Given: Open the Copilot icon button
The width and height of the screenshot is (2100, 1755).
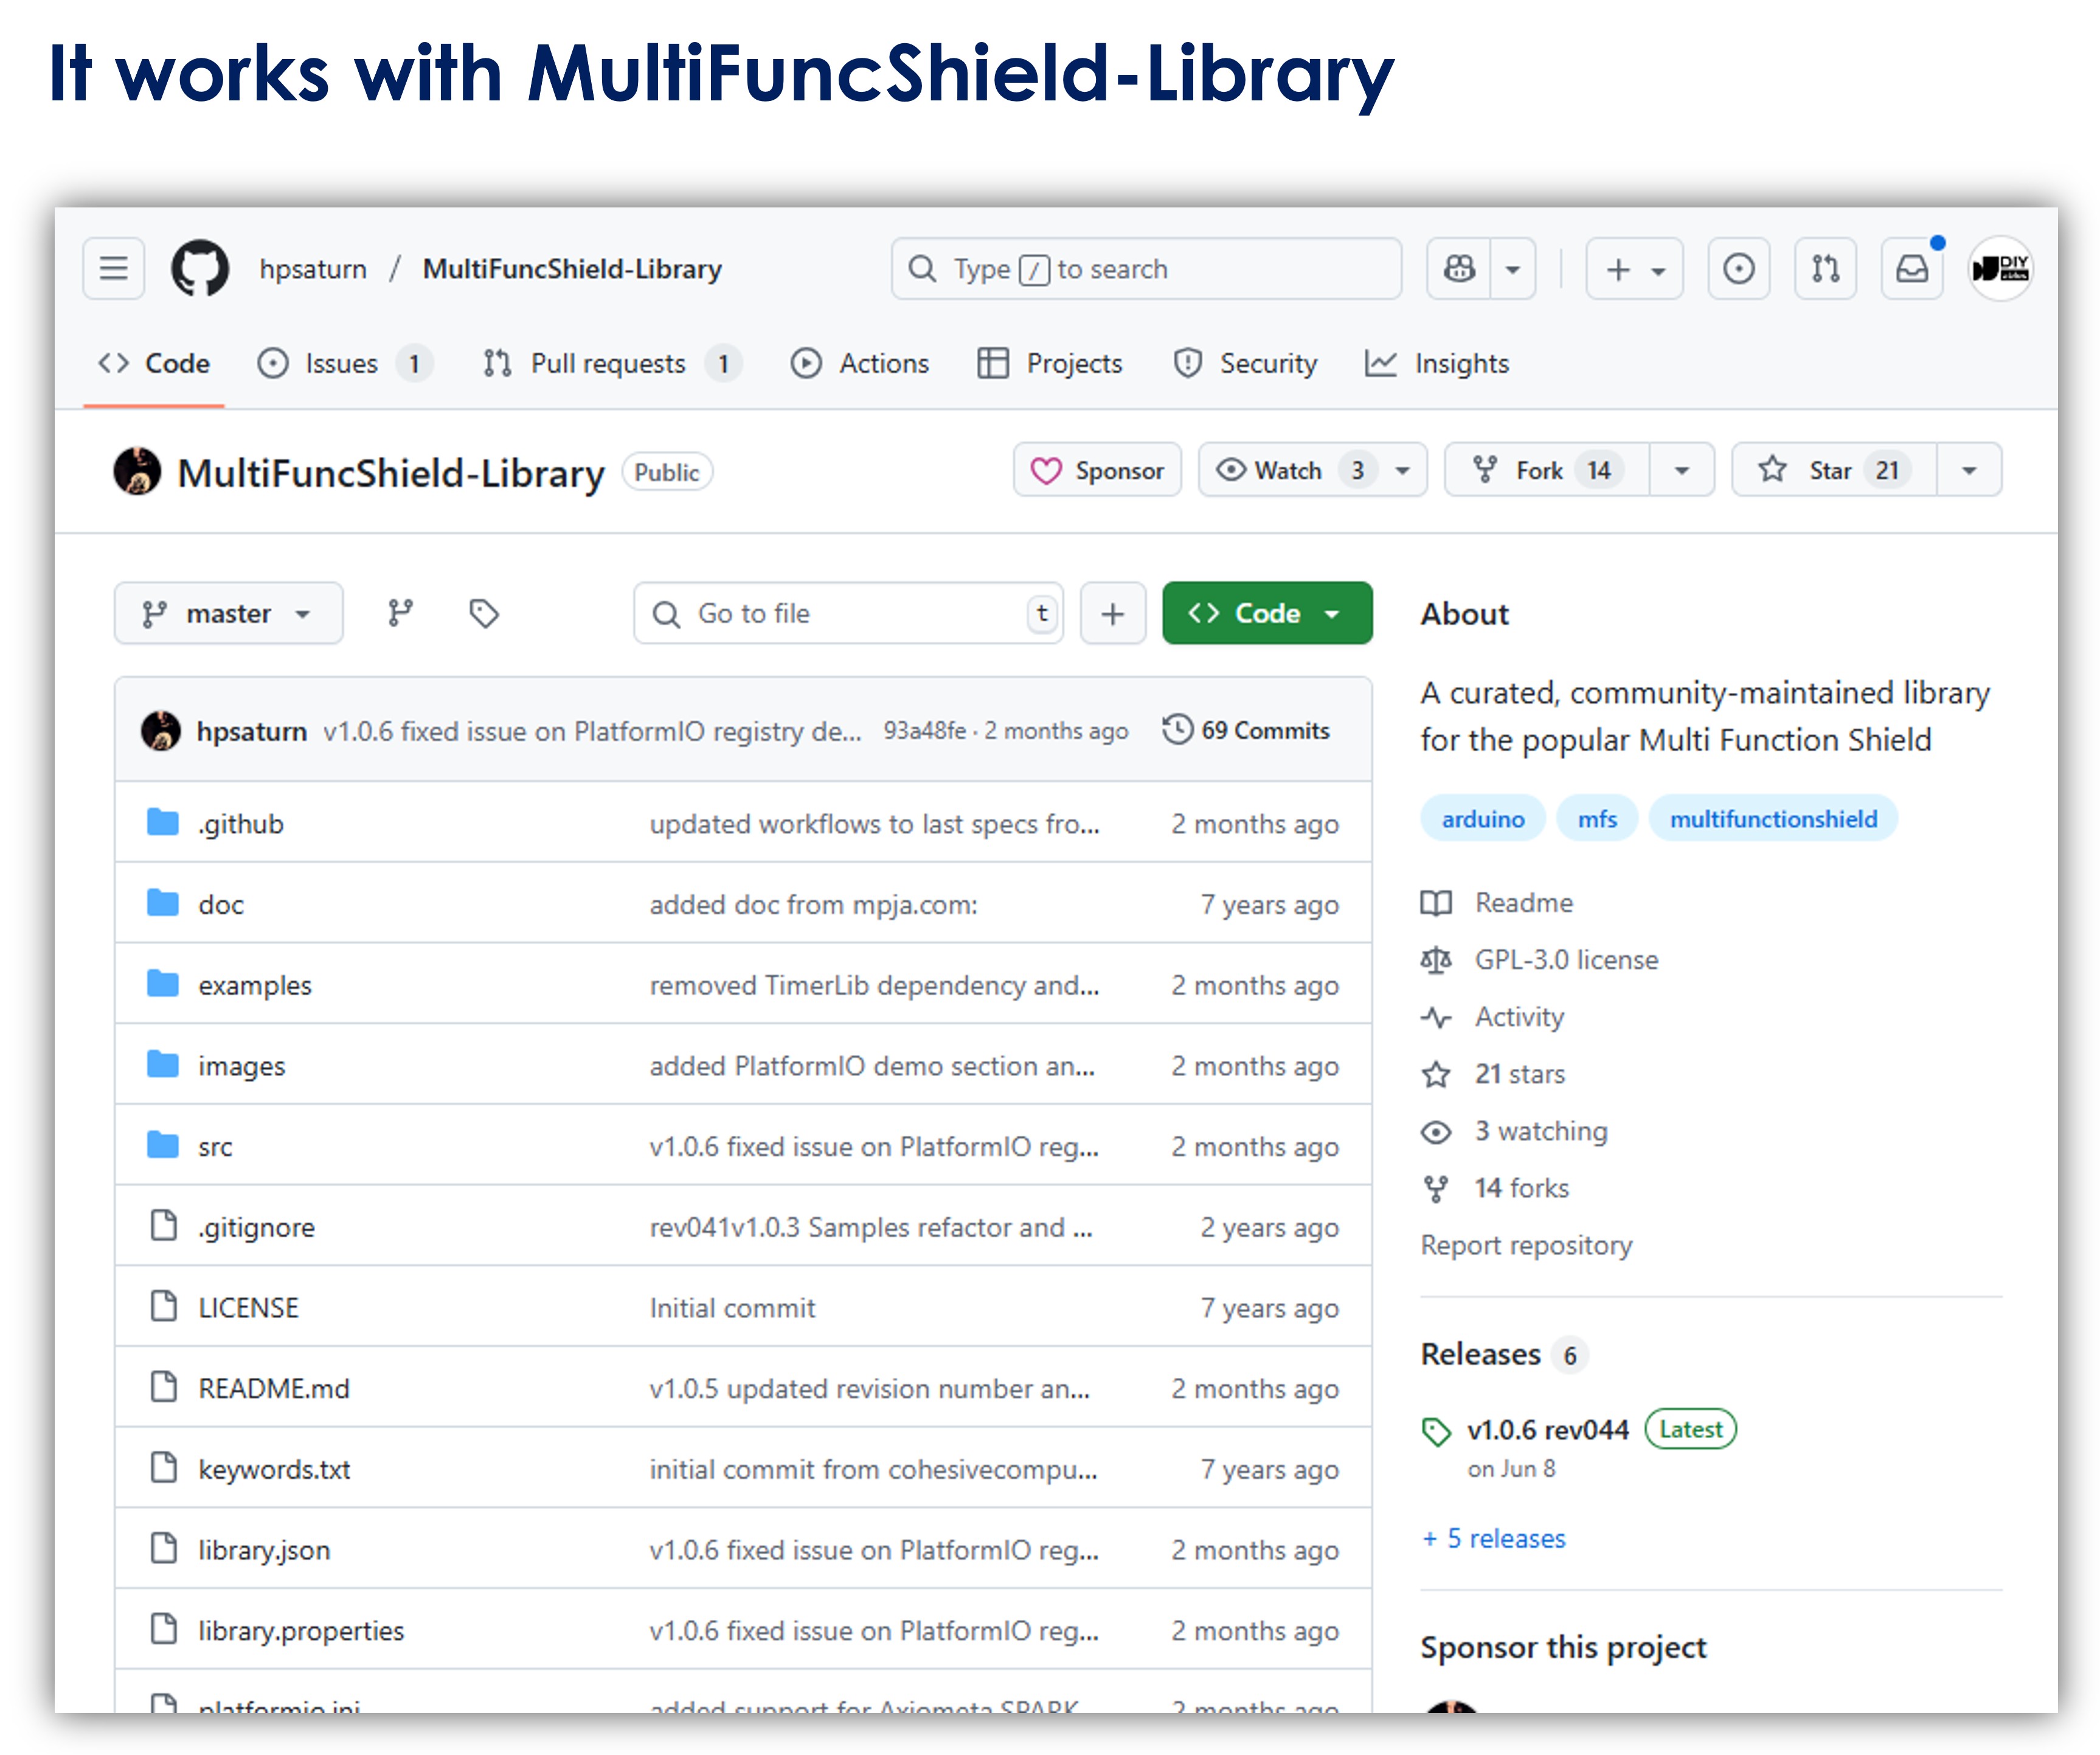Looking at the screenshot, I should click(x=1459, y=268).
